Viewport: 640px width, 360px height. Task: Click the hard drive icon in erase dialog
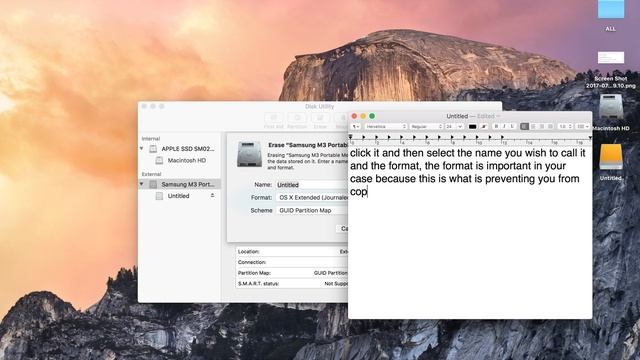(x=249, y=154)
